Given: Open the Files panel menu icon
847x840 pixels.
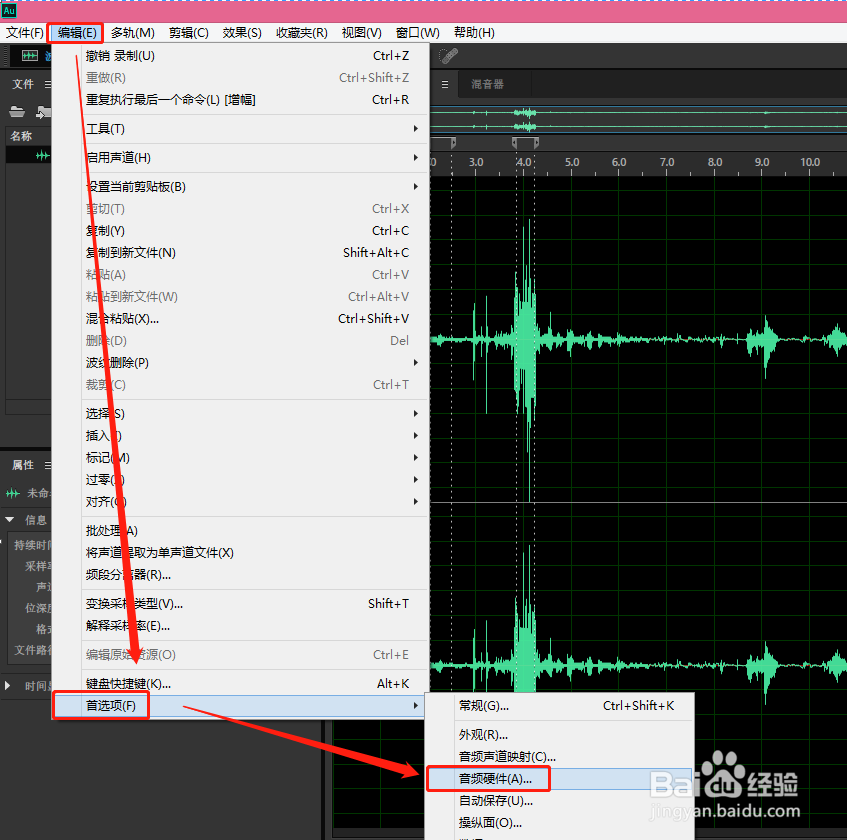Looking at the screenshot, I should tap(48, 84).
